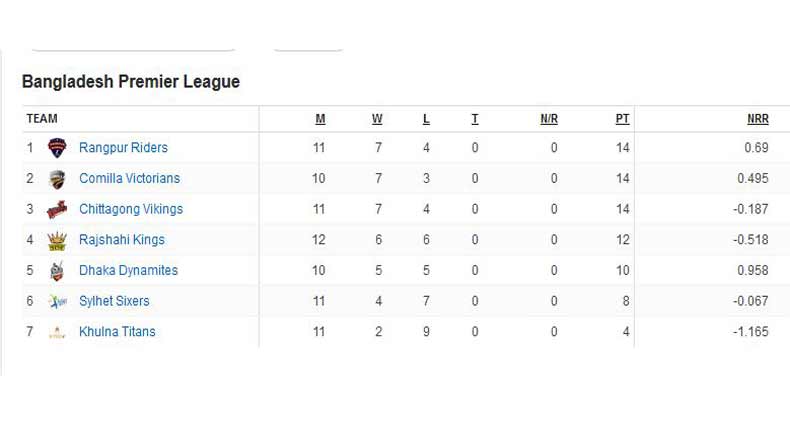This screenshot has height=425, width=790.
Task: Sort standings by L column header
Action: 426,119
